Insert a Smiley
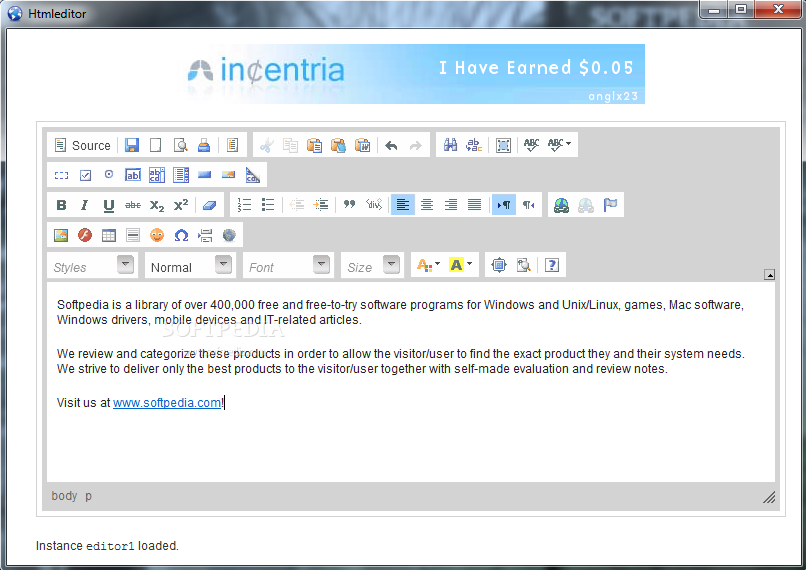This screenshot has width=806, height=570. click(157, 235)
